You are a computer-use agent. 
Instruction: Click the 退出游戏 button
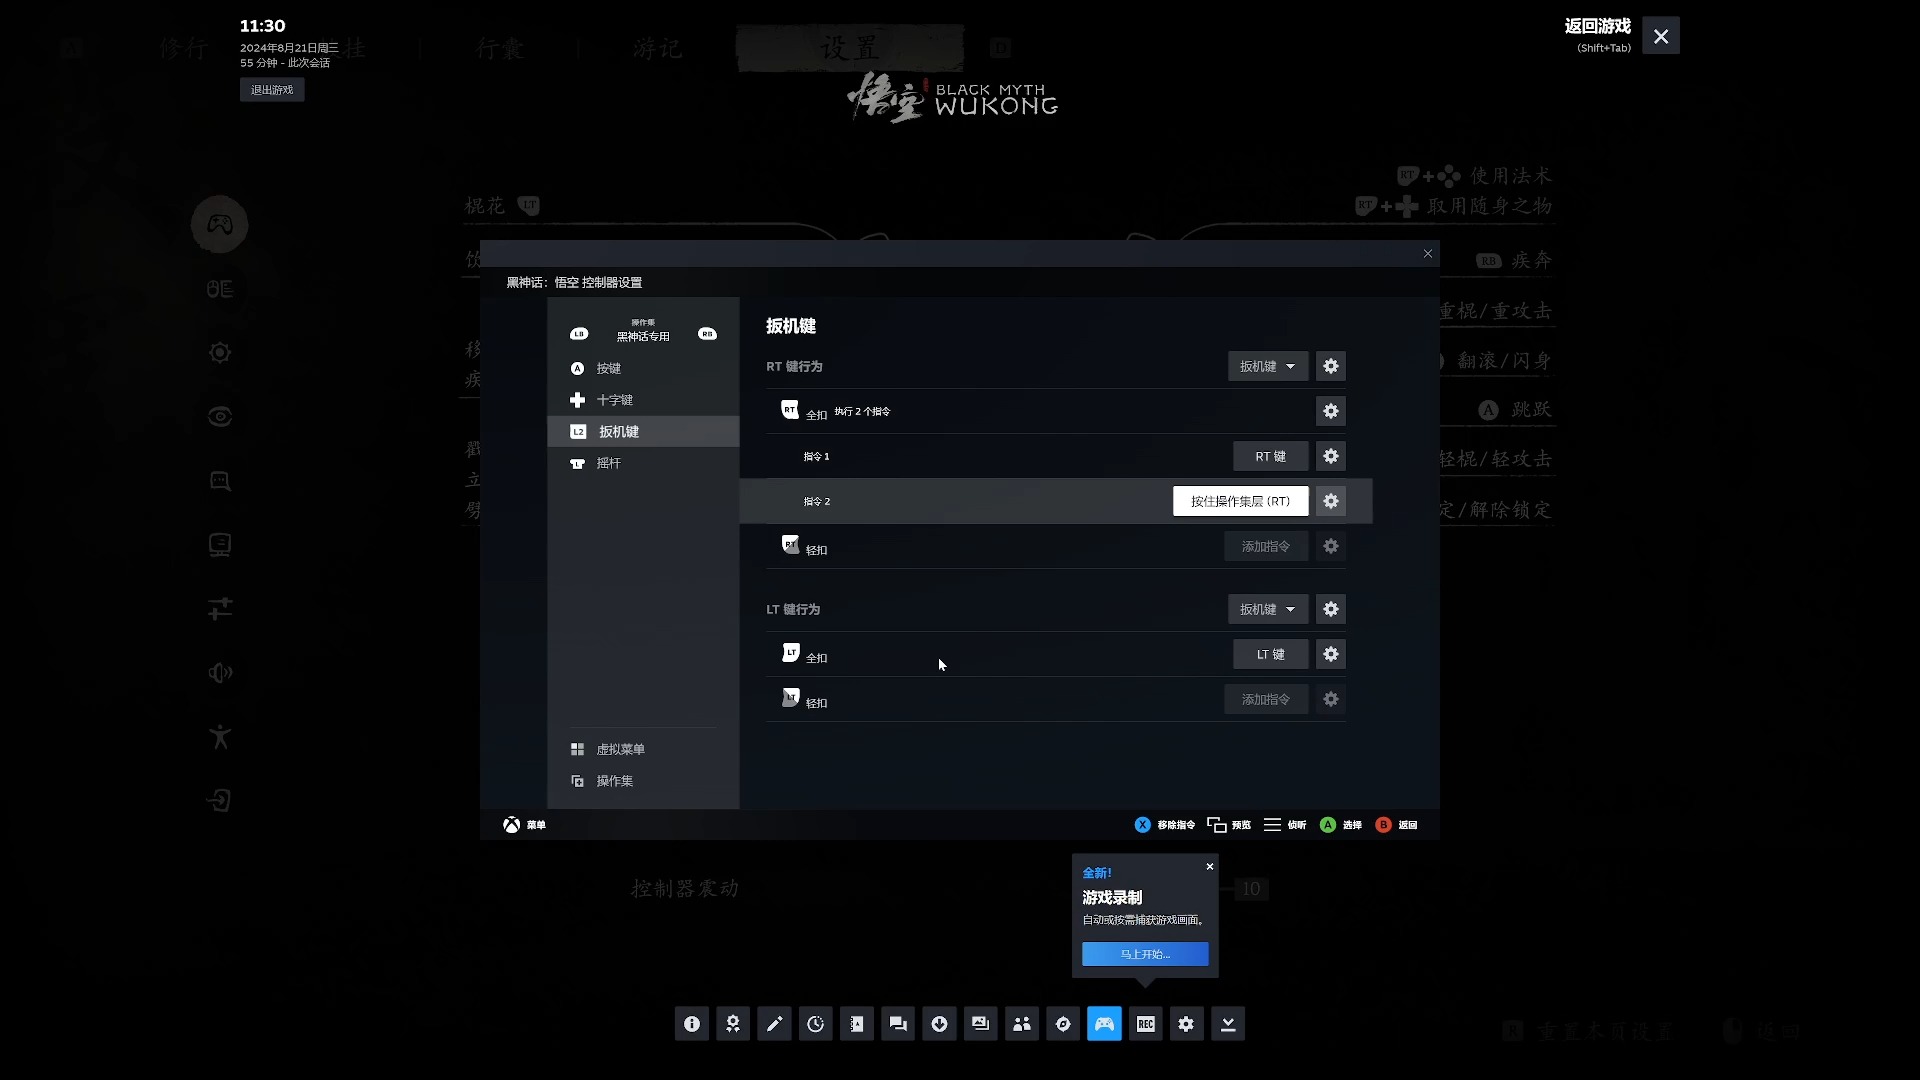(x=272, y=90)
